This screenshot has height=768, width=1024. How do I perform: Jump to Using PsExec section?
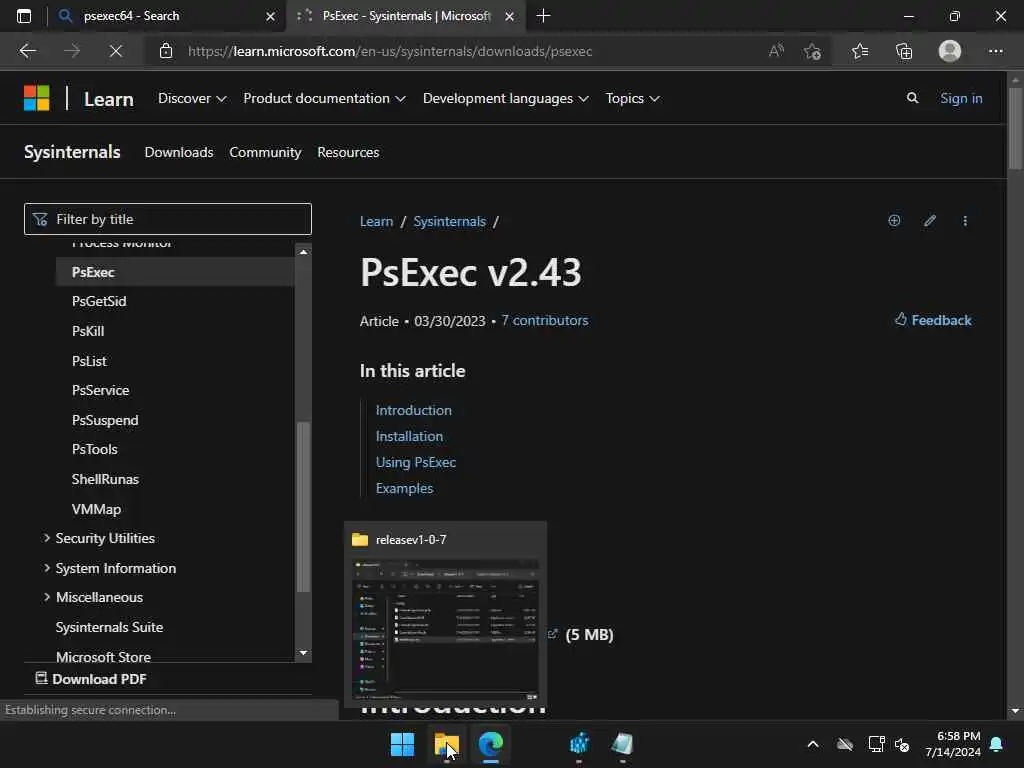pos(415,462)
